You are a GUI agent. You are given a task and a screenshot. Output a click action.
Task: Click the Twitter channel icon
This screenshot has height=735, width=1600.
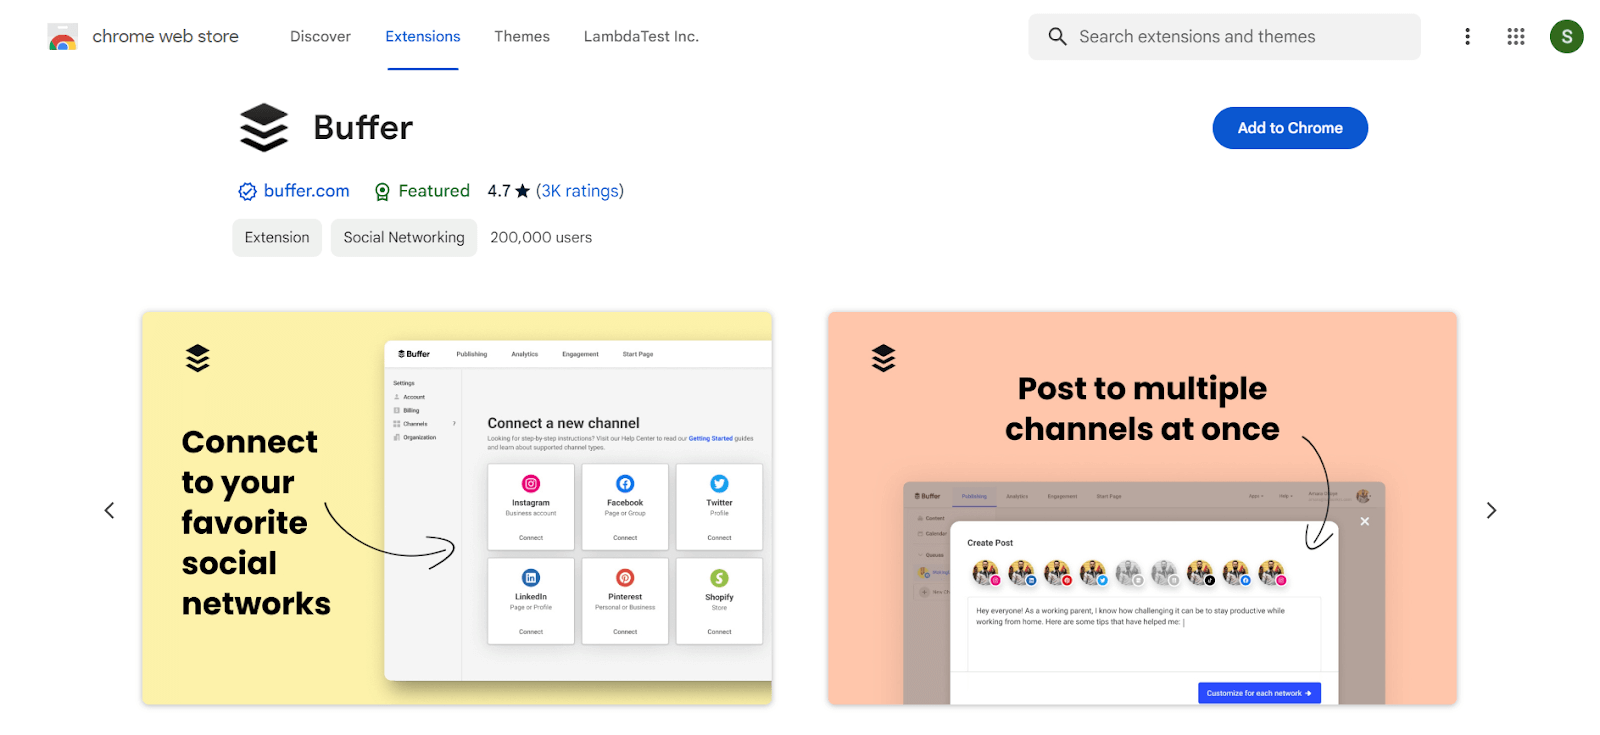coord(719,484)
